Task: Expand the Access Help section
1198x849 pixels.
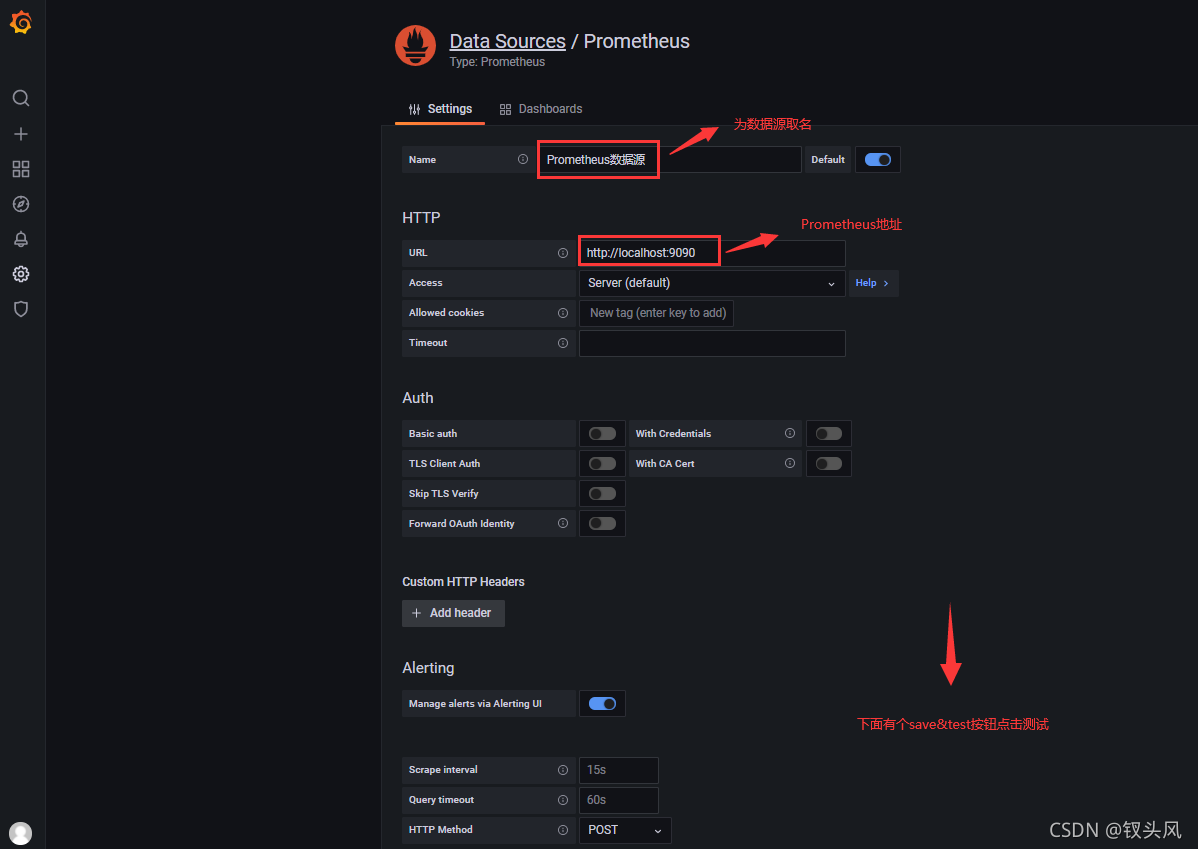Action: click(x=873, y=283)
